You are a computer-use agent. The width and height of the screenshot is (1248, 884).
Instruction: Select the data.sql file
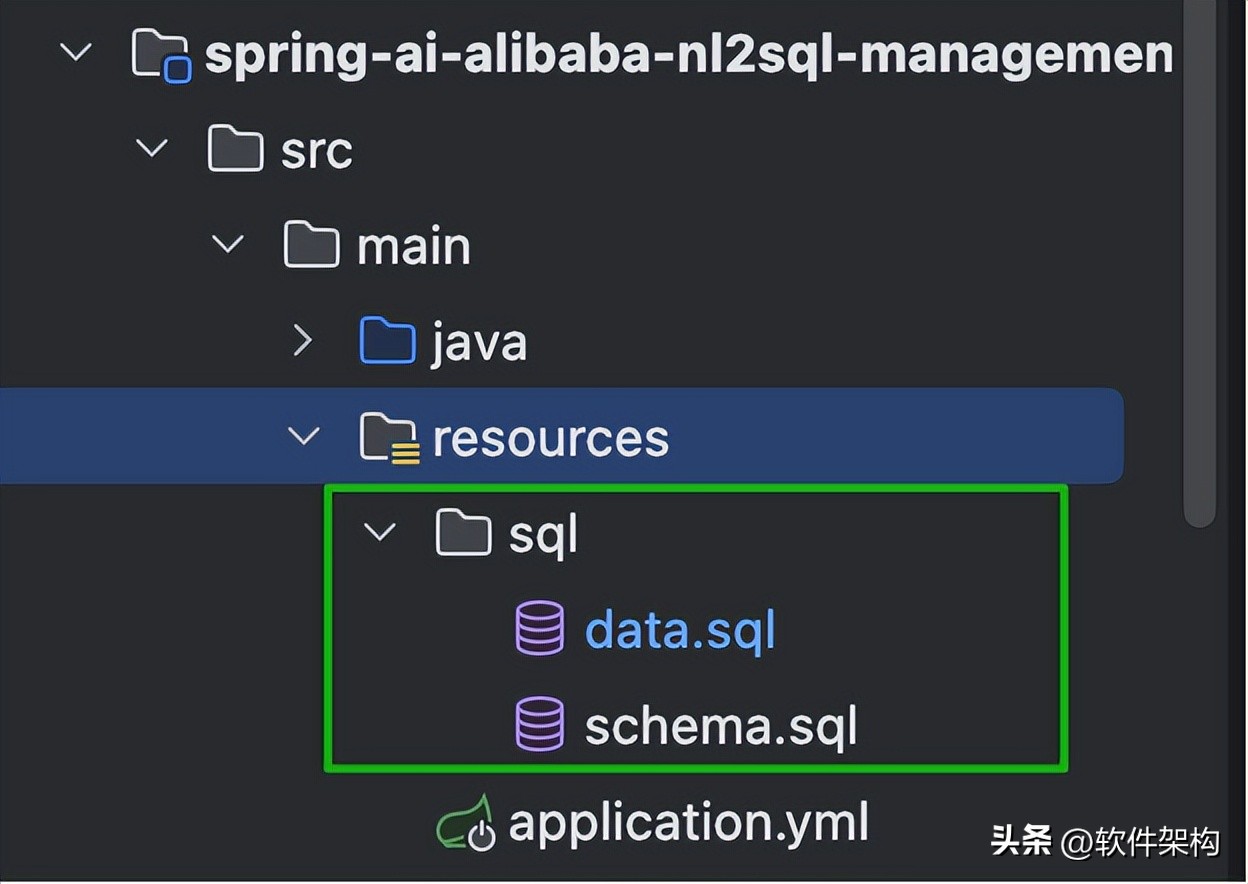(680, 631)
